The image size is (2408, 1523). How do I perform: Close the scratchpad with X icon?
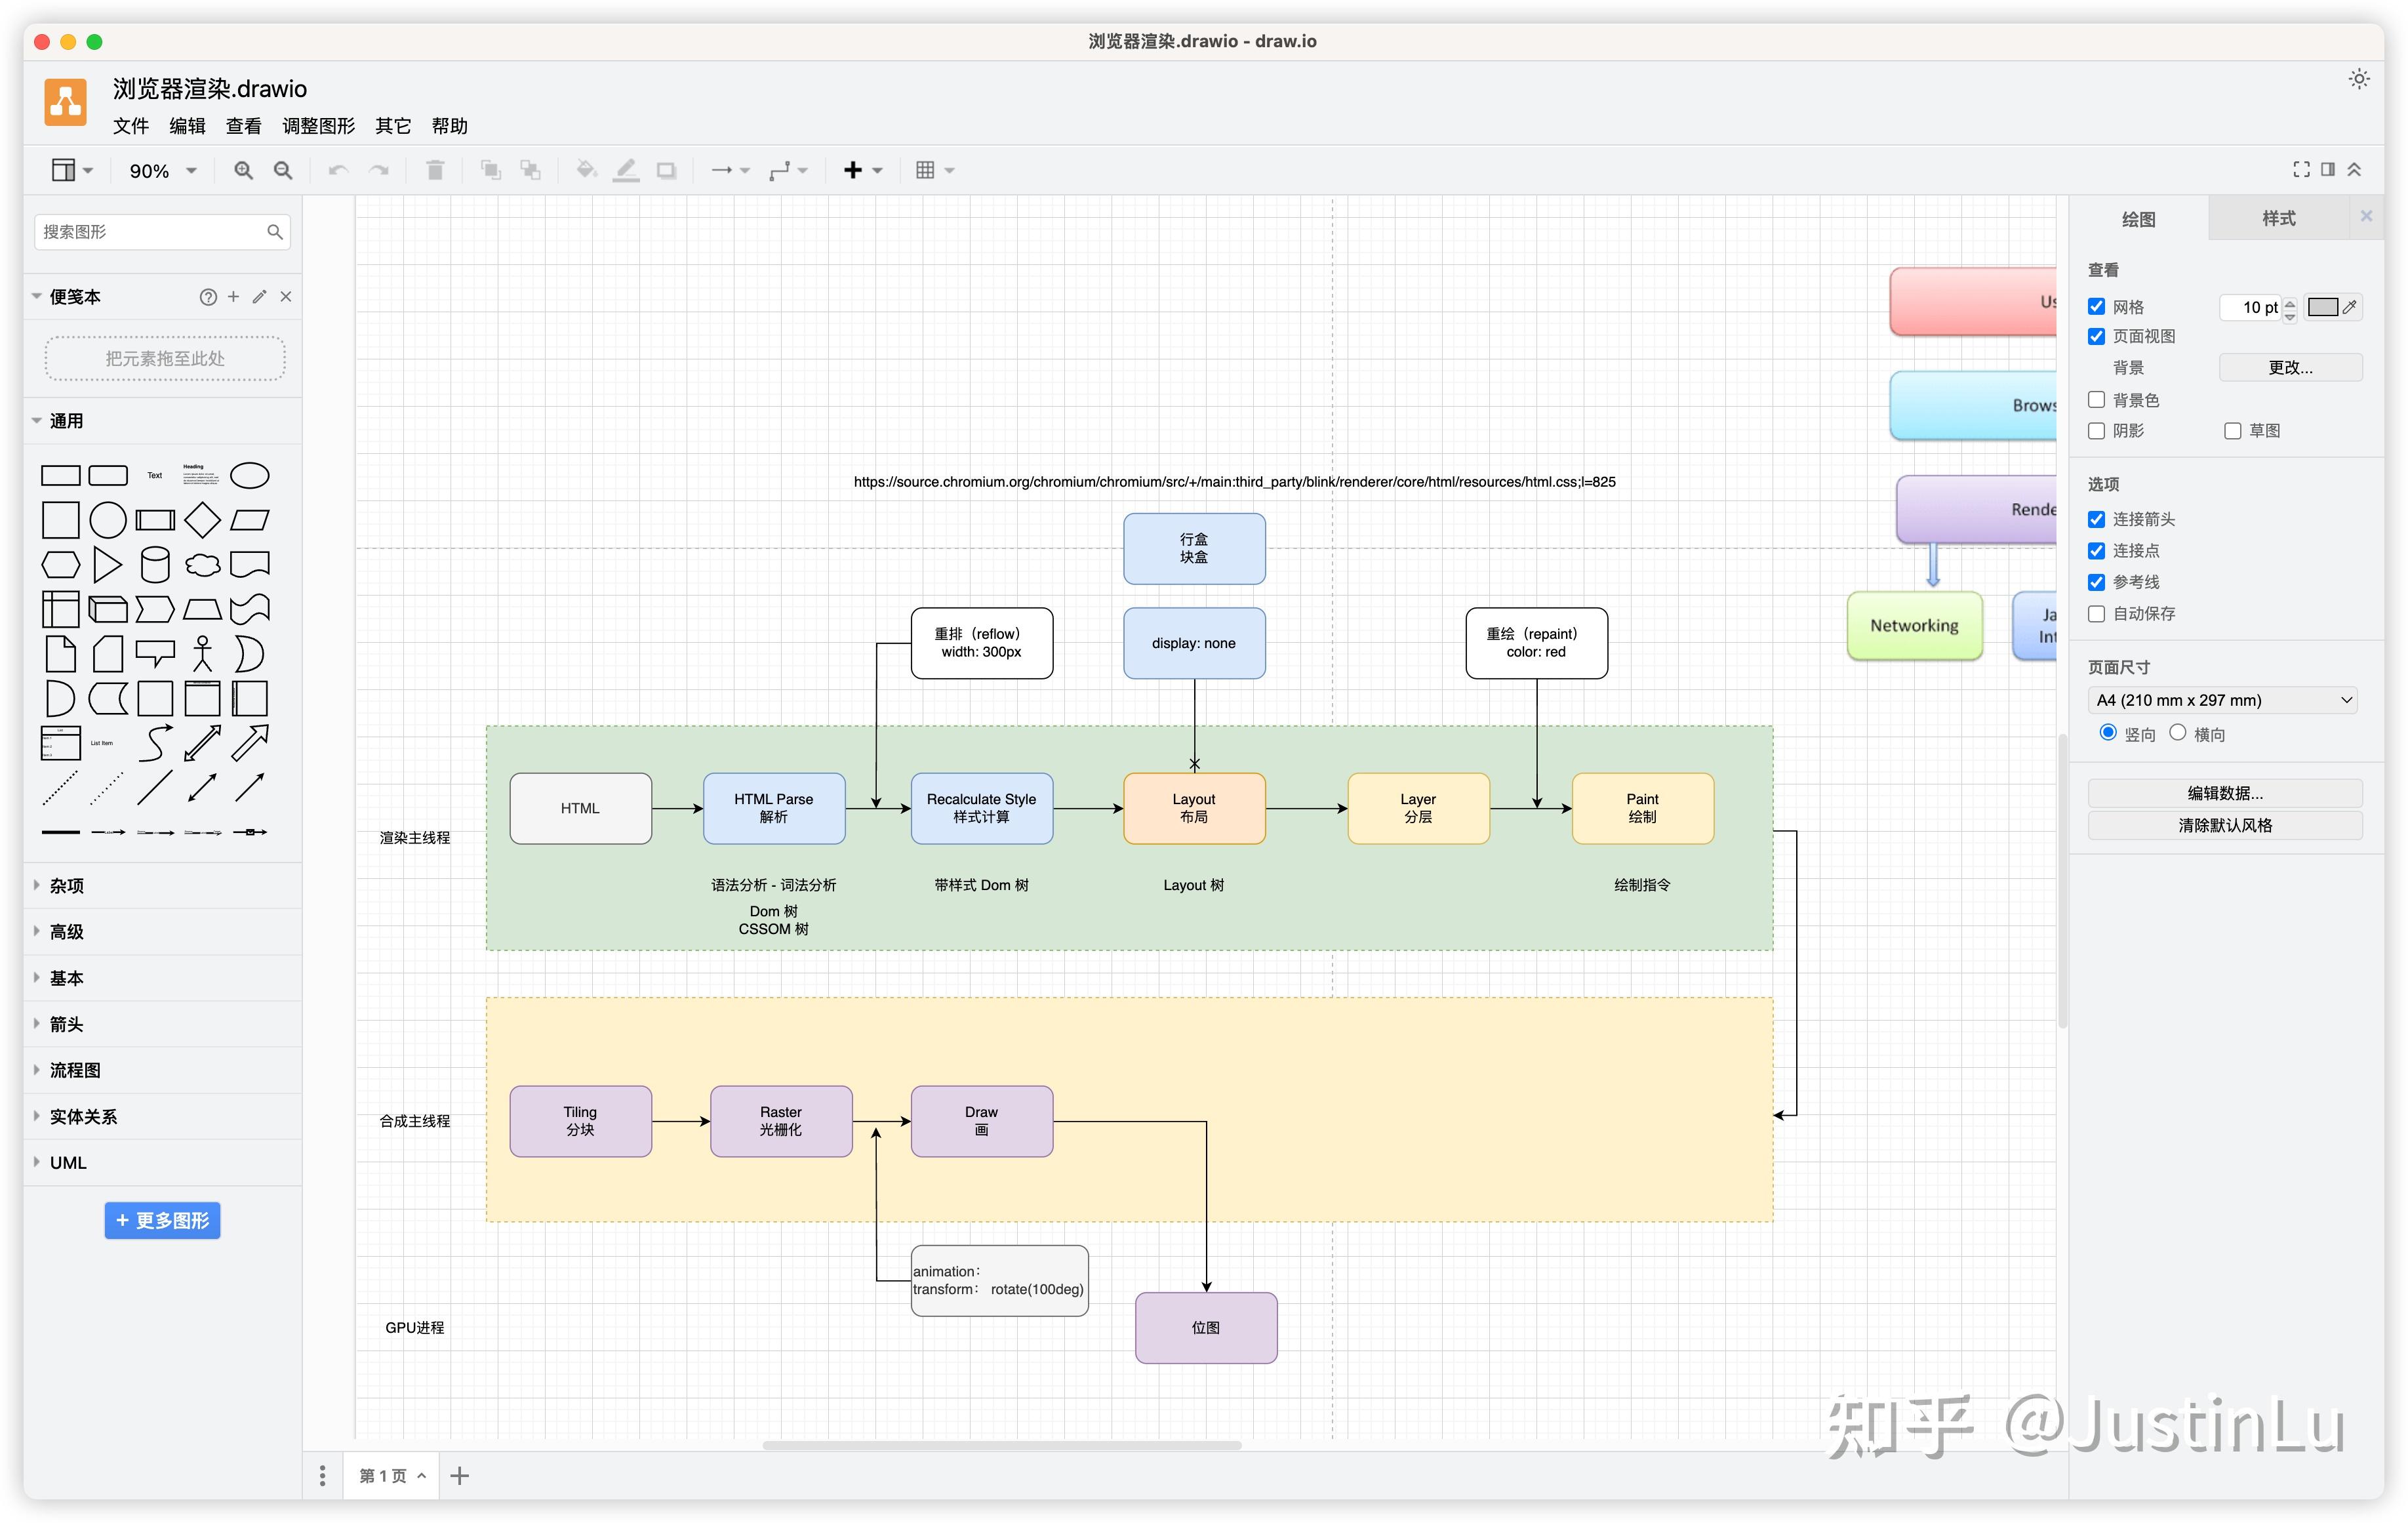286,296
